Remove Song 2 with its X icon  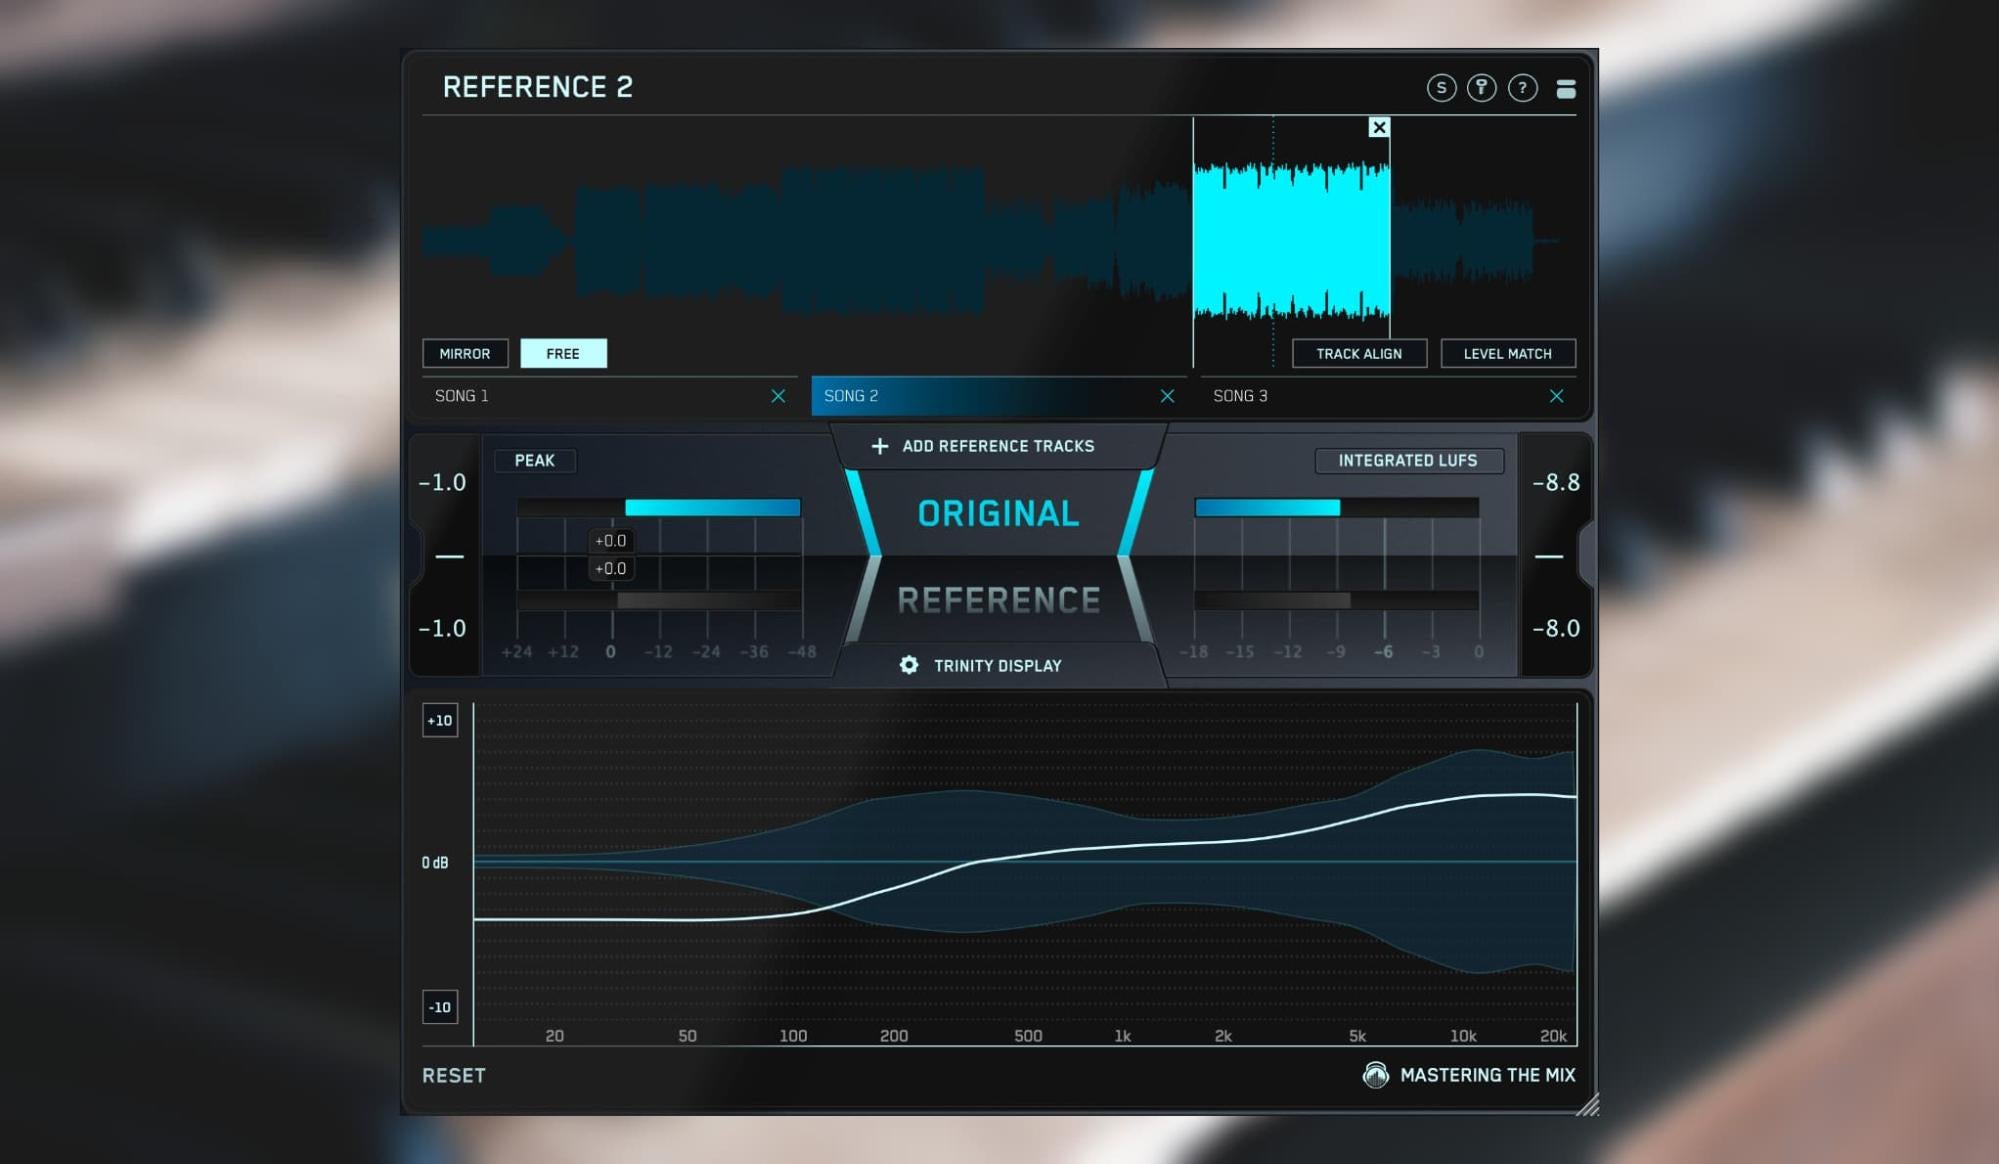[x=1167, y=396]
